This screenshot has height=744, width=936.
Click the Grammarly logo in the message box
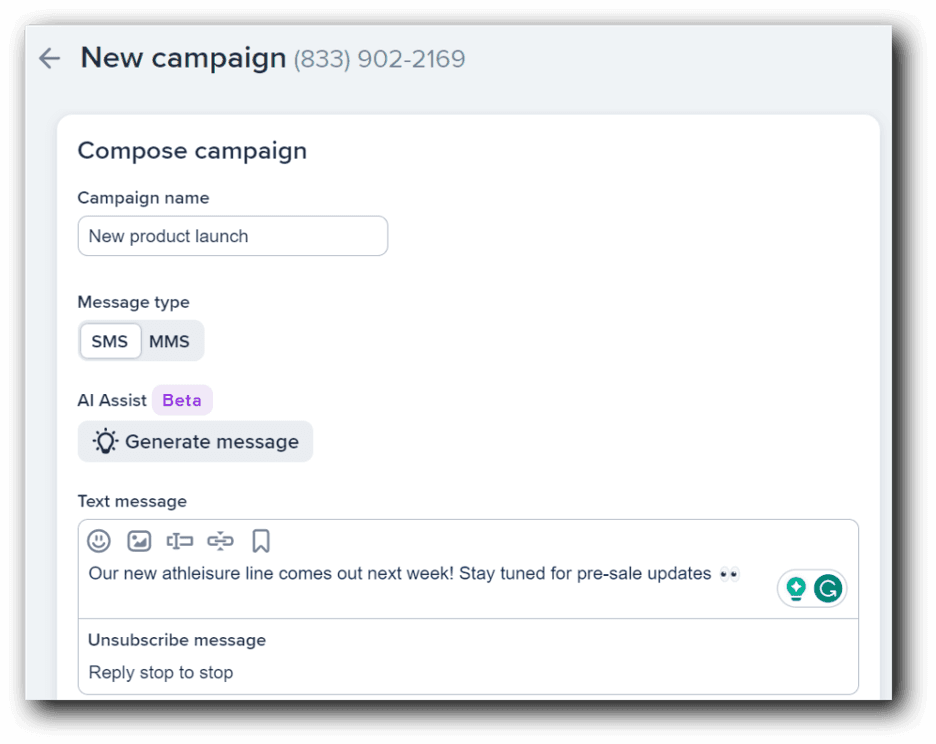tap(827, 588)
